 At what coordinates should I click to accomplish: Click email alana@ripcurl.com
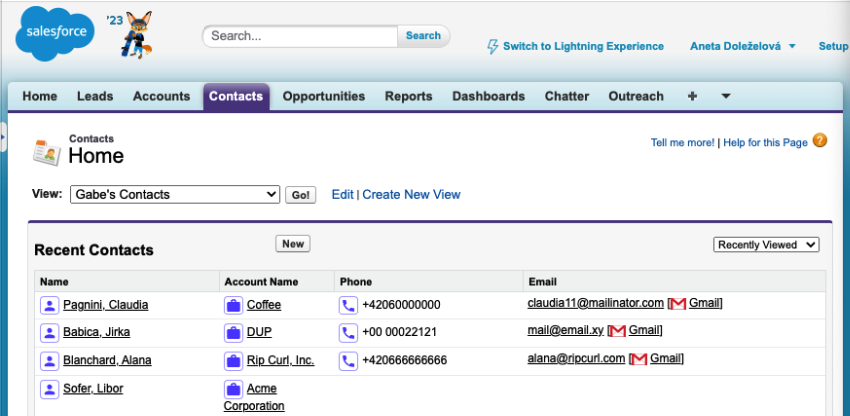coord(576,359)
